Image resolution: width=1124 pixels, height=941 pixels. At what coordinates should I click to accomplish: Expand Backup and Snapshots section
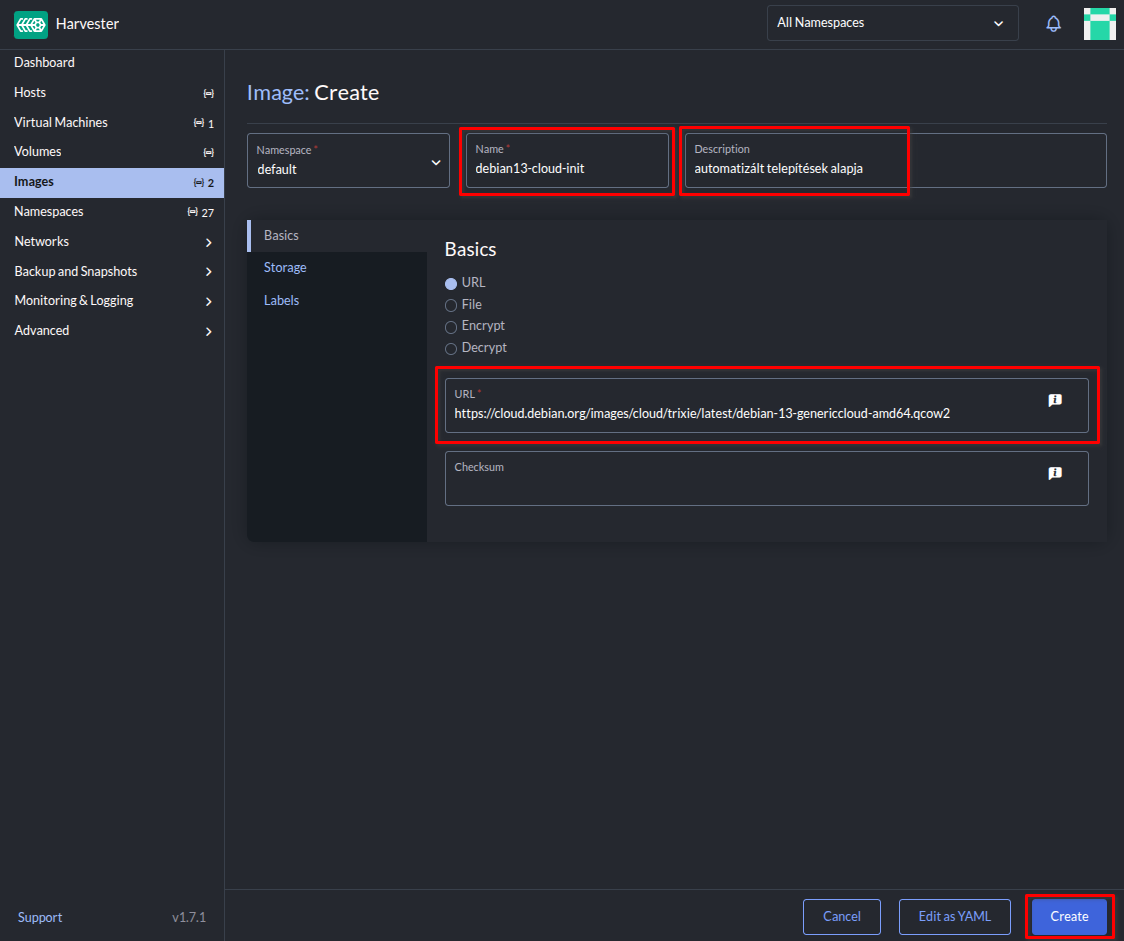point(208,272)
